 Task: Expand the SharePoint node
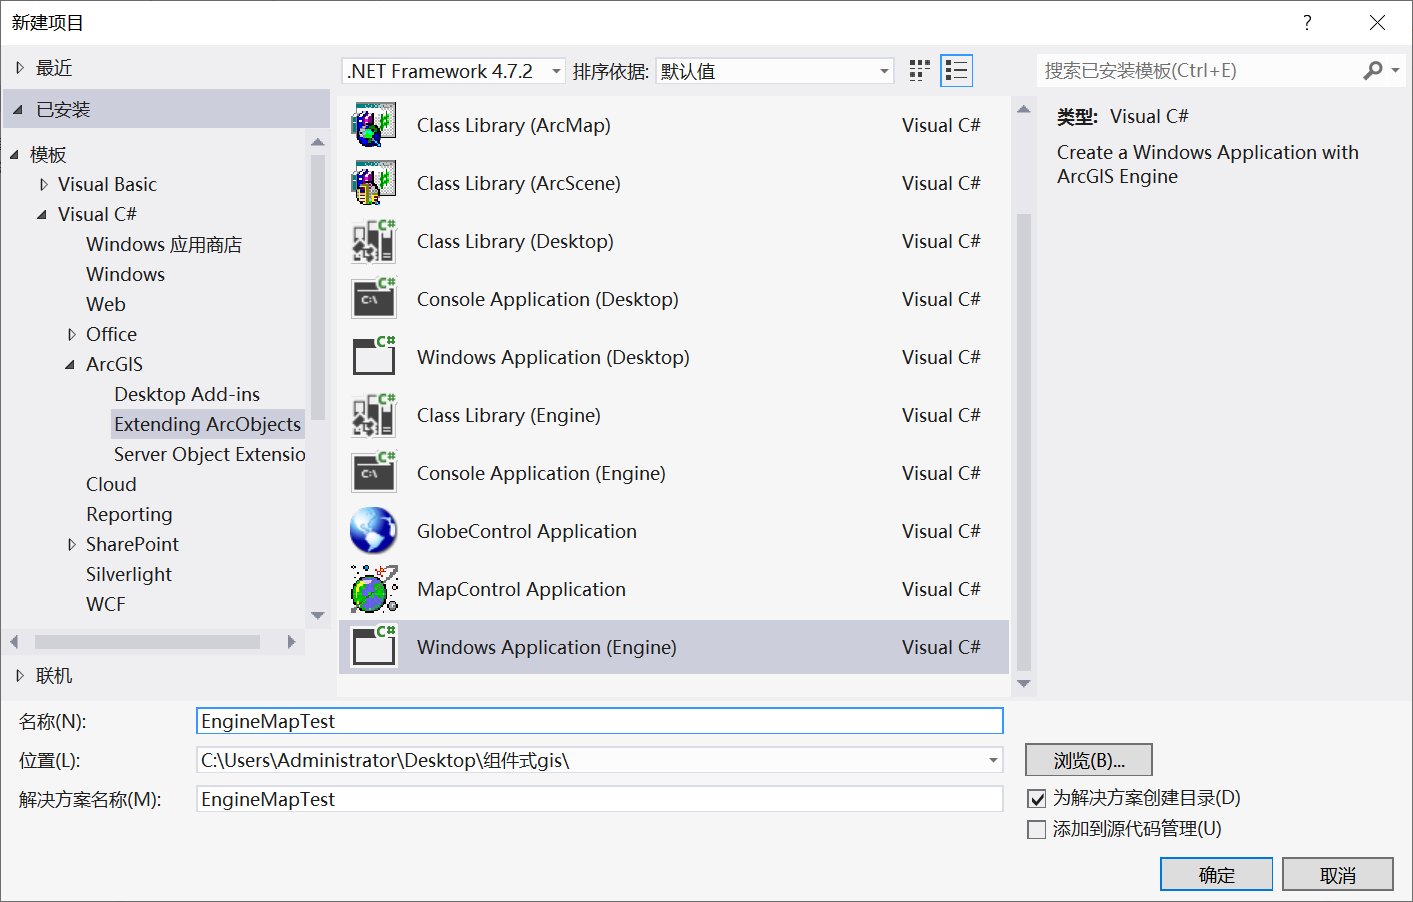[71, 544]
